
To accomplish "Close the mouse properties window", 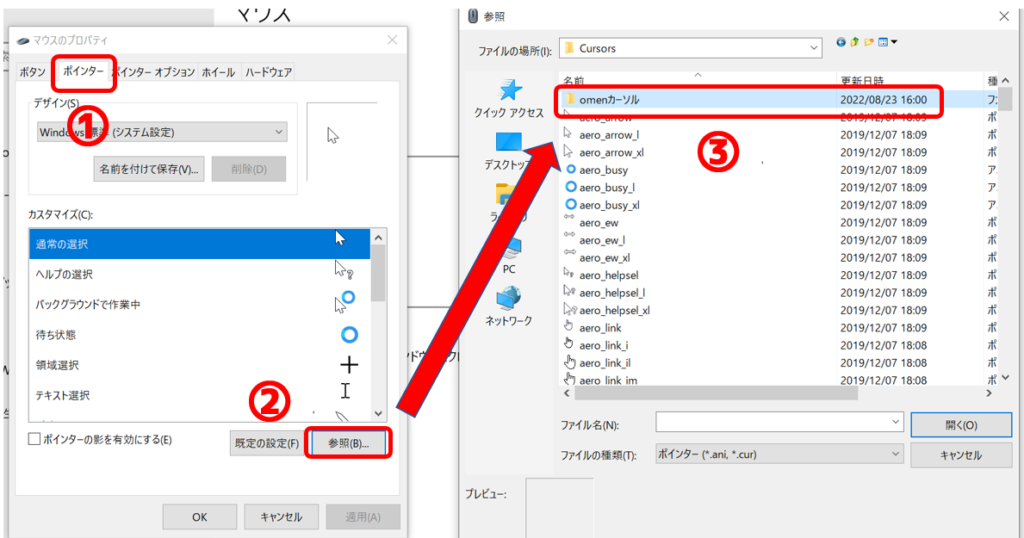I will [x=392, y=40].
